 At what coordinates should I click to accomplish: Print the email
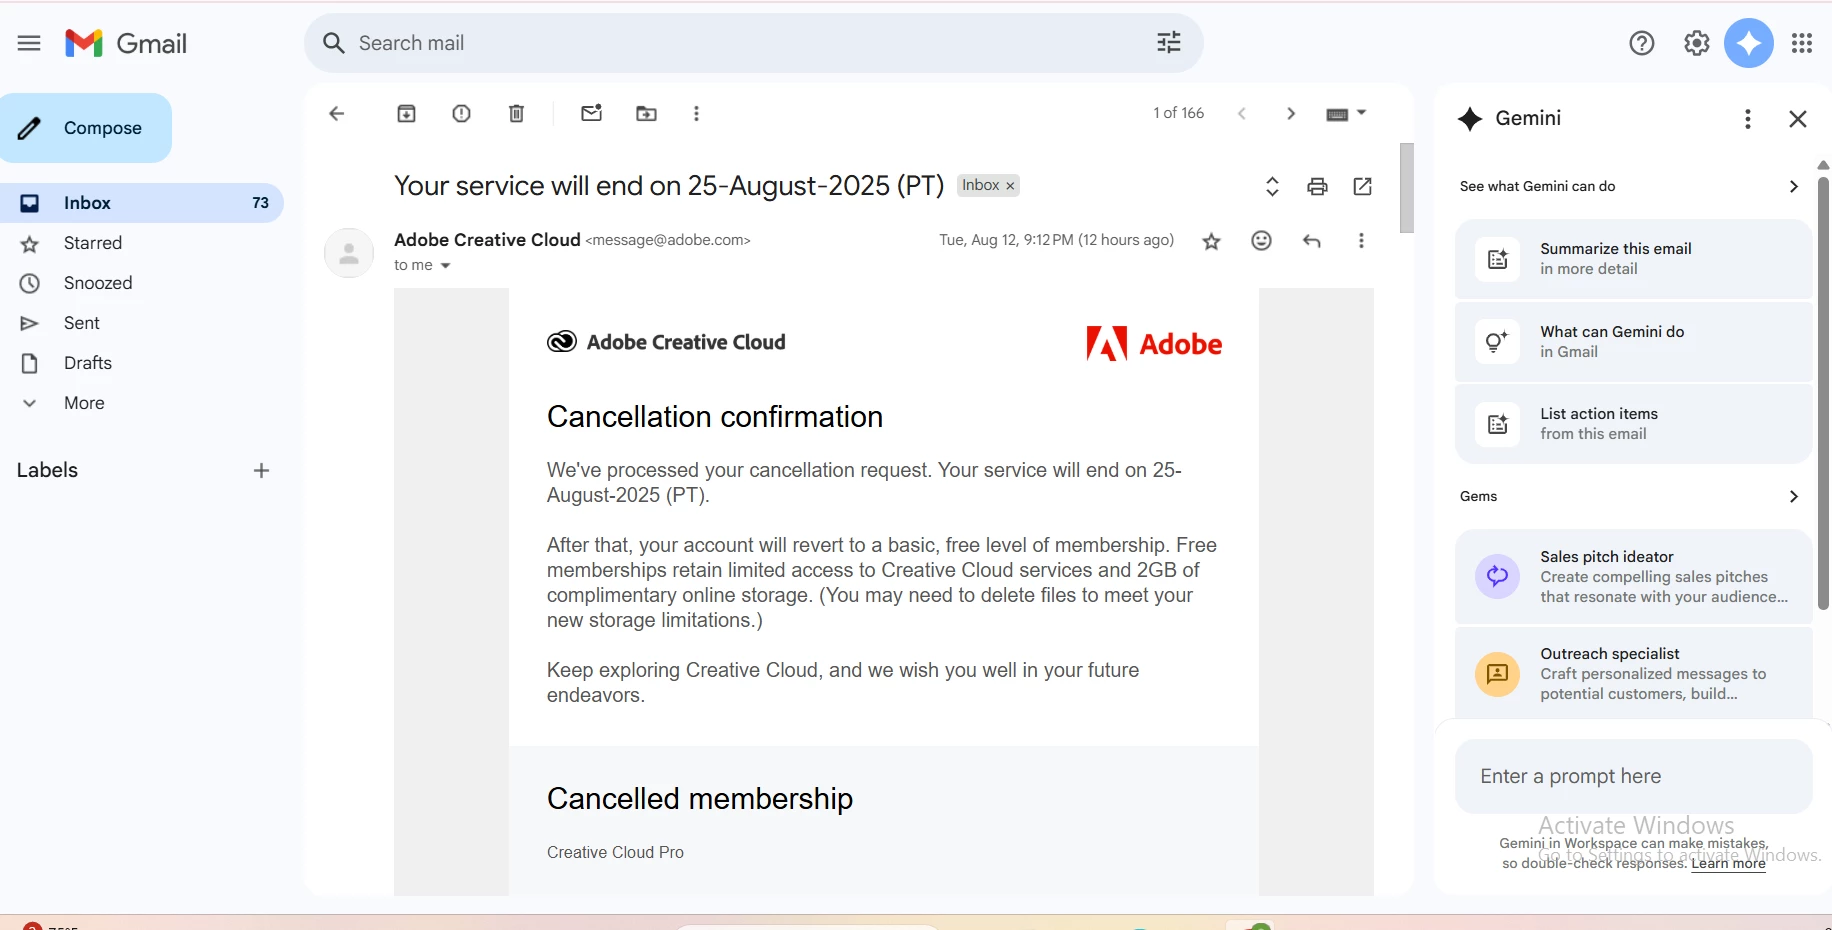(1317, 186)
